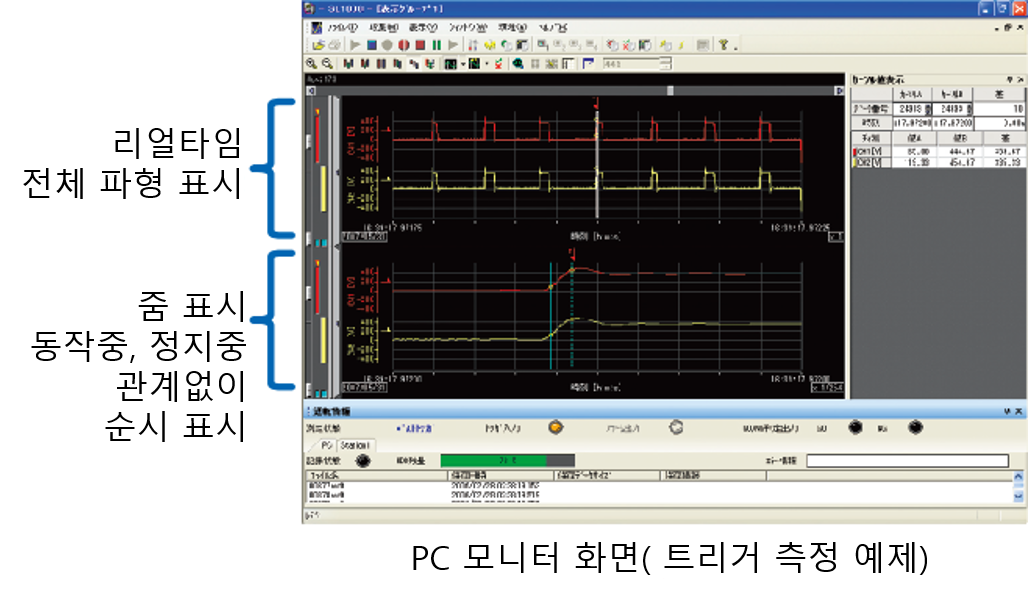Click the toolbar numeric field spinner arrows
The image size is (1028, 598).
666,64
